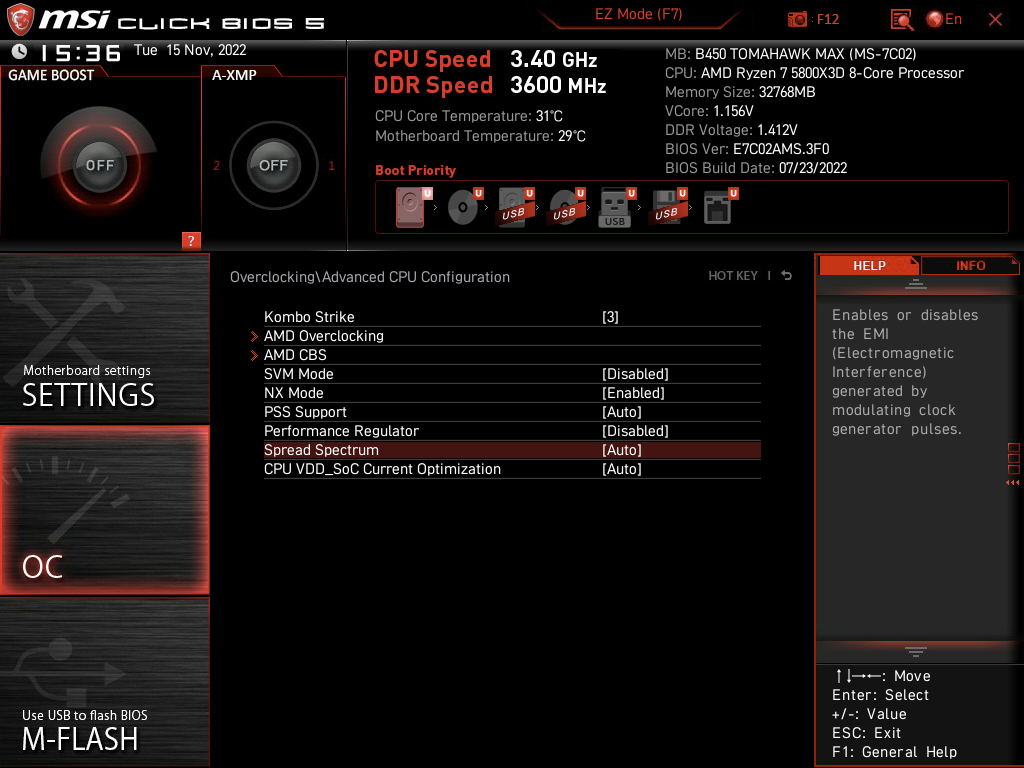This screenshot has height=768, width=1024.
Task: Toggle the GAME BOOST knob
Action: [99, 165]
